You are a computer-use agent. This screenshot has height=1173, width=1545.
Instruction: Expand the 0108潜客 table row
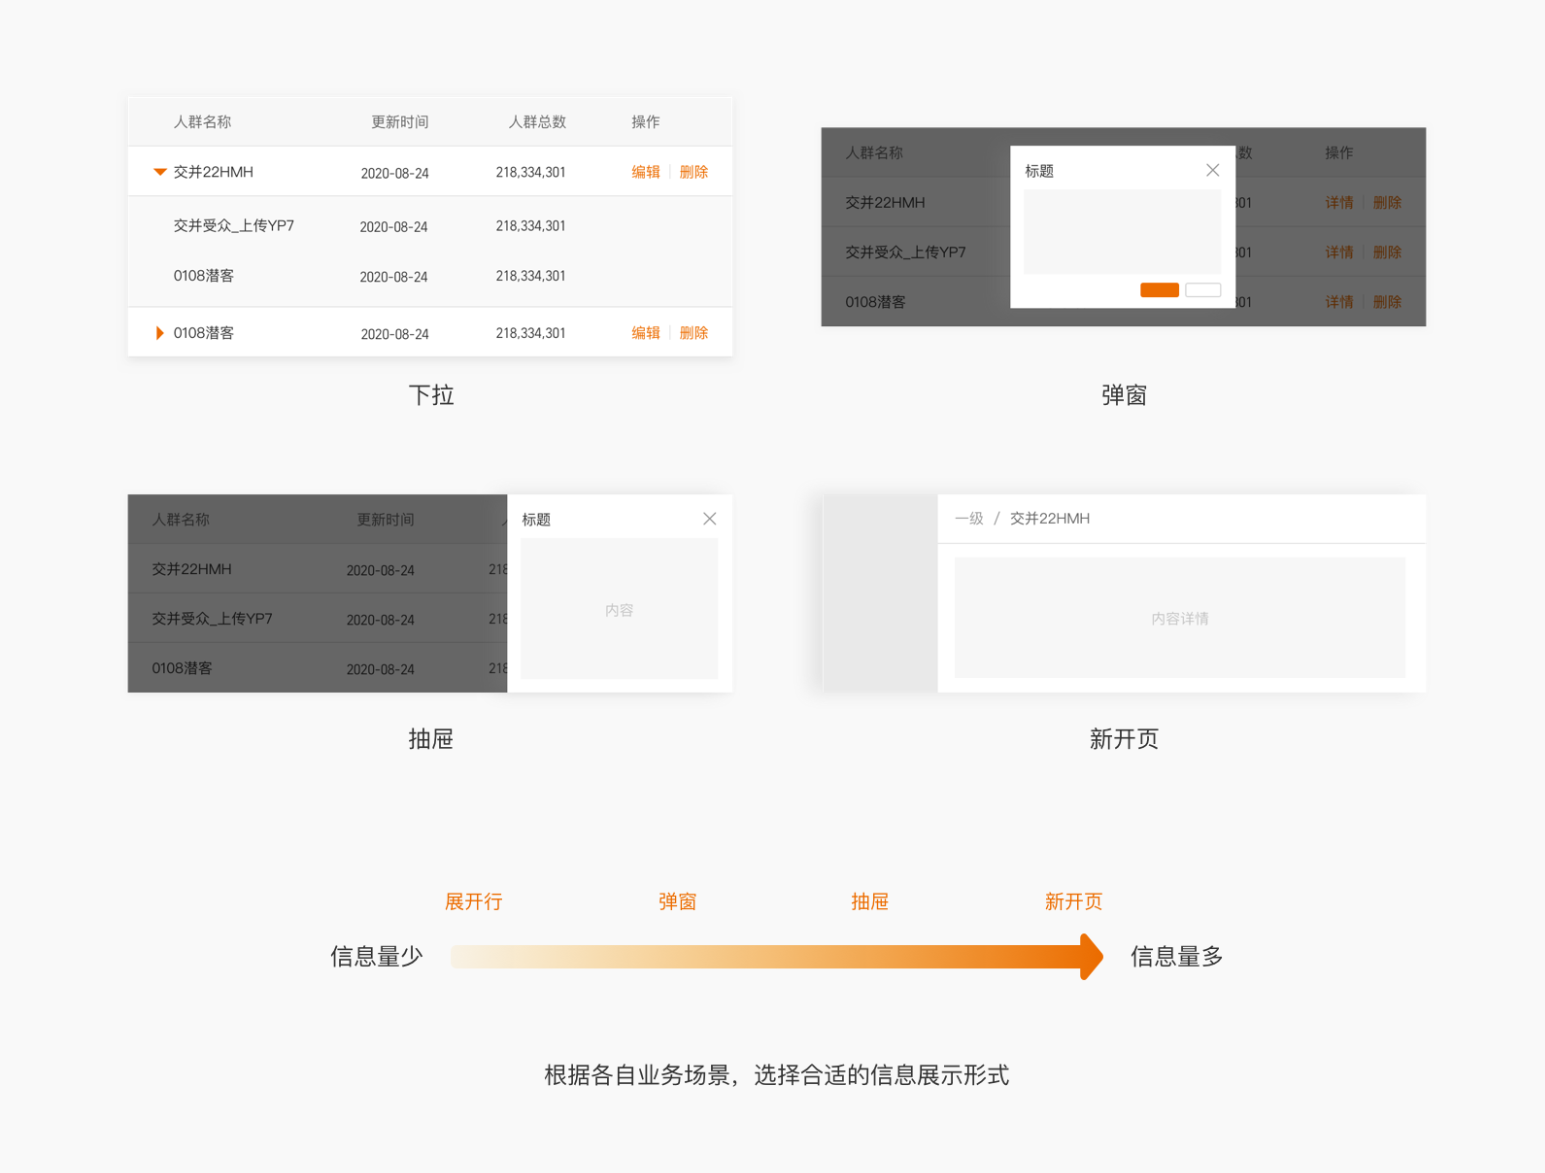tap(160, 333)
